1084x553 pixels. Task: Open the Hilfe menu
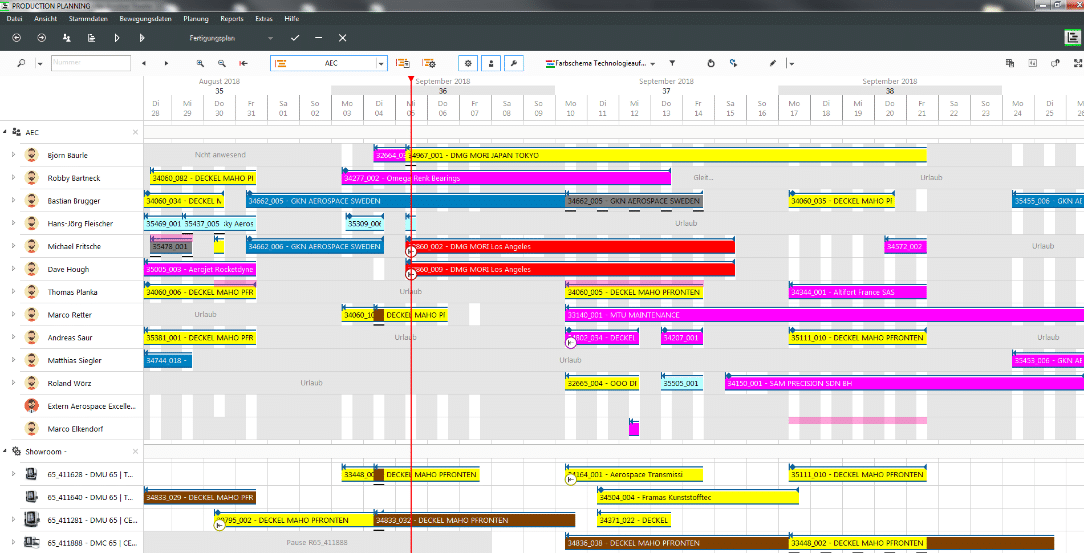tap(292, 19)
